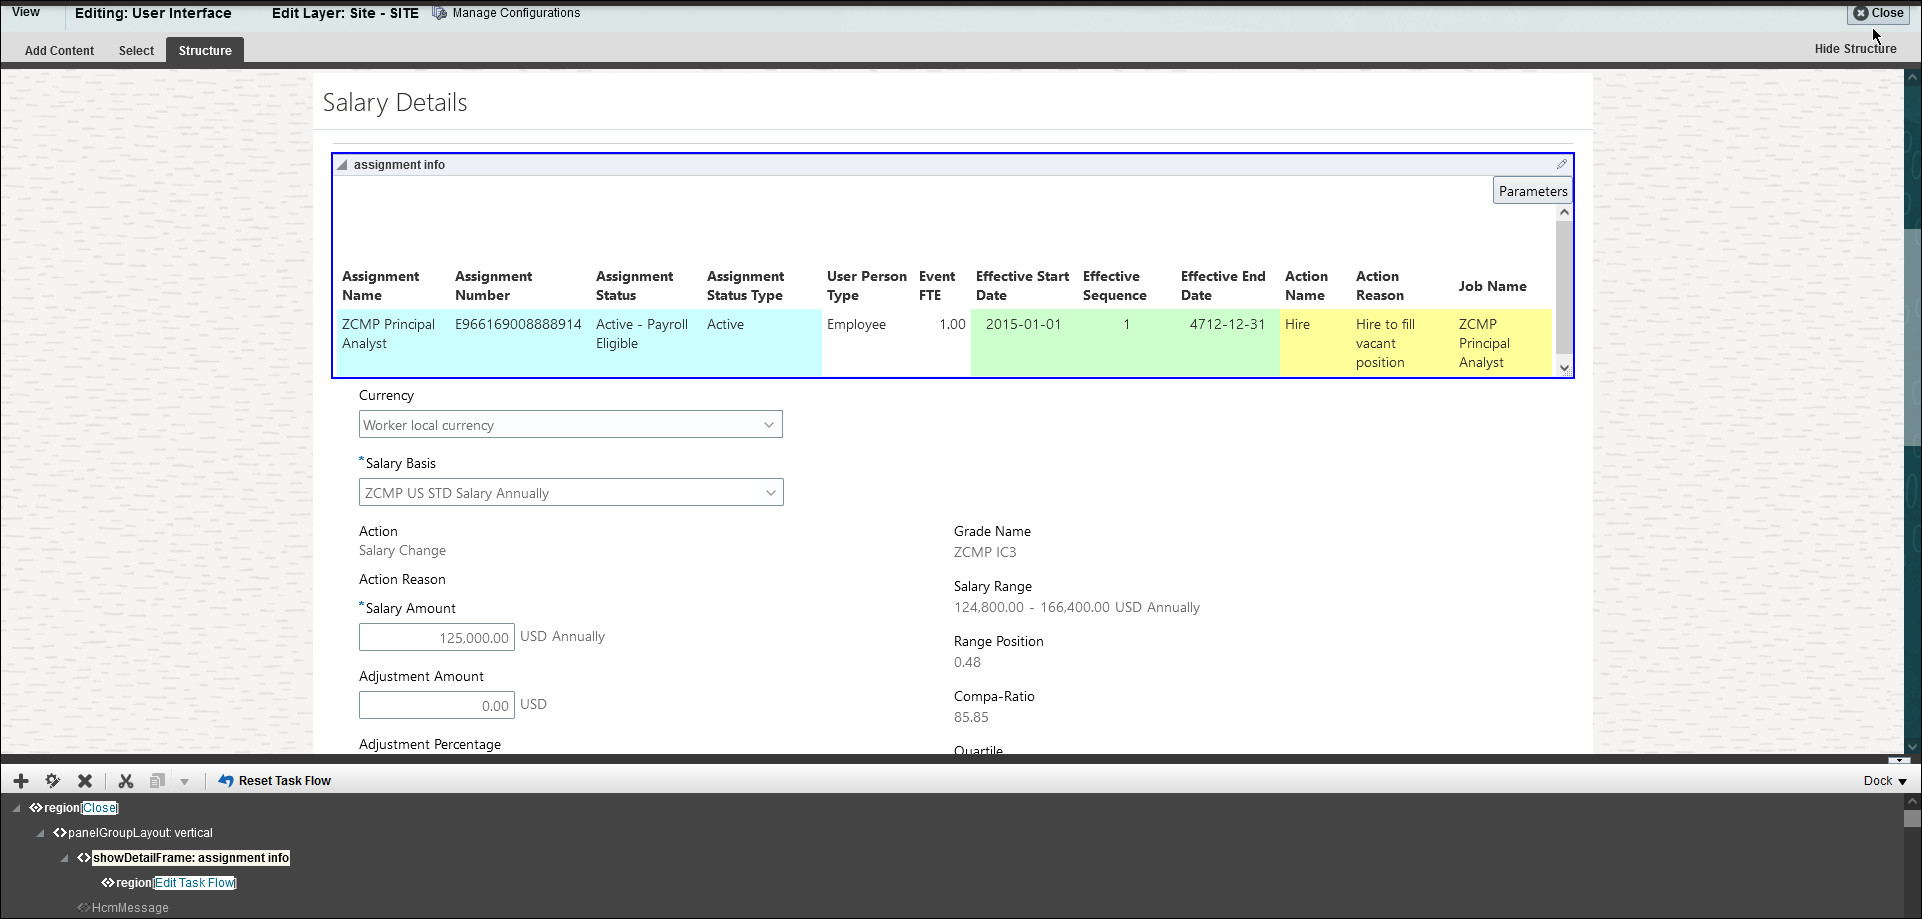
Task: Click the 2015-01-01 effective start date cell
Action: pos(1023,324)
